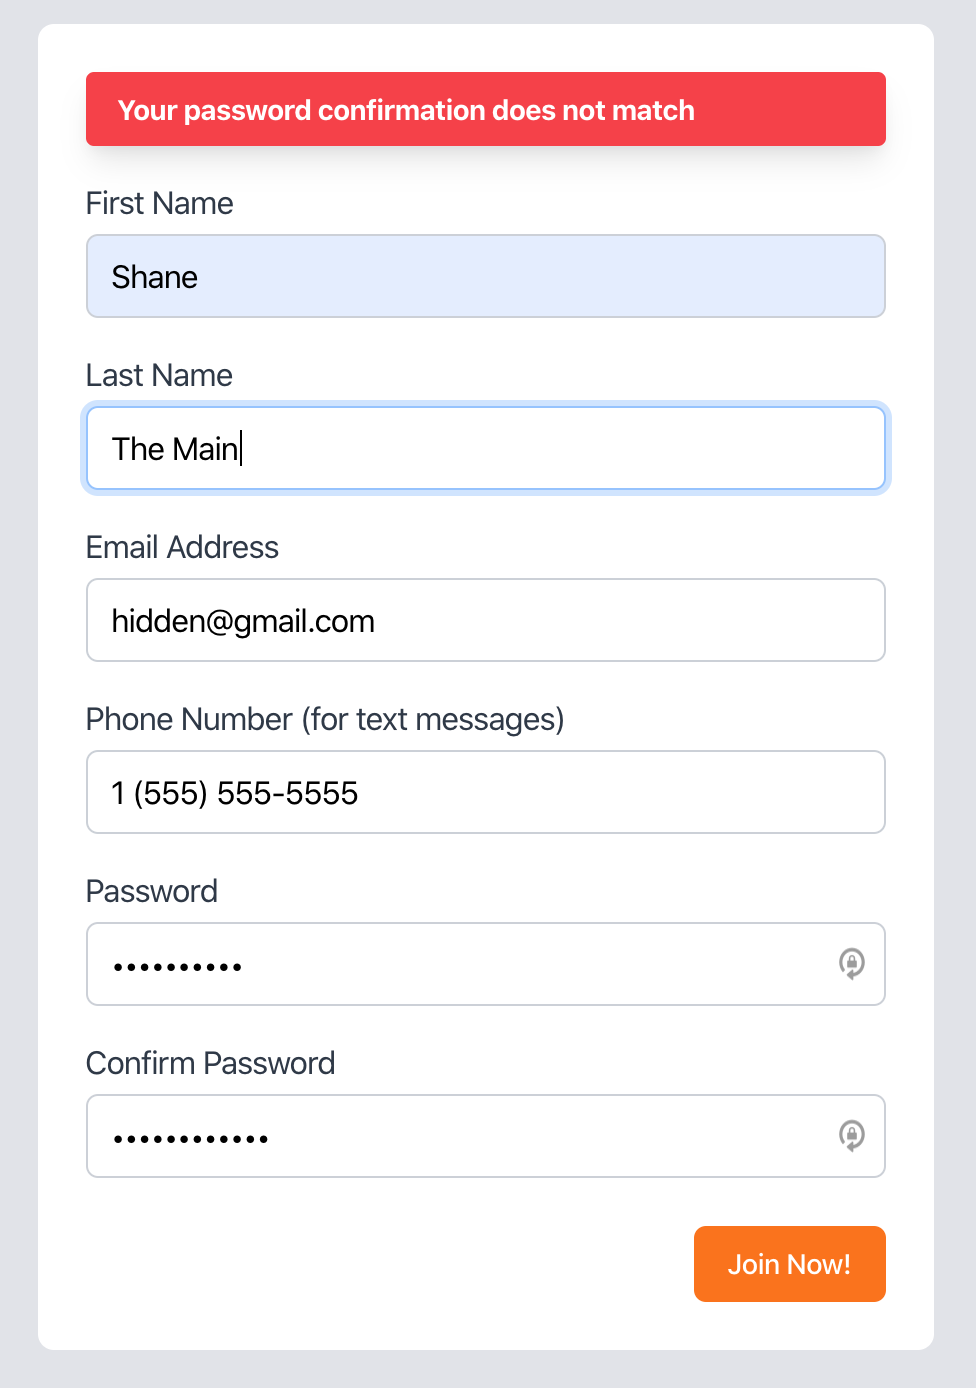Click the Password label text
This screenshot has width=976, height=1388.
coord(152,891)
